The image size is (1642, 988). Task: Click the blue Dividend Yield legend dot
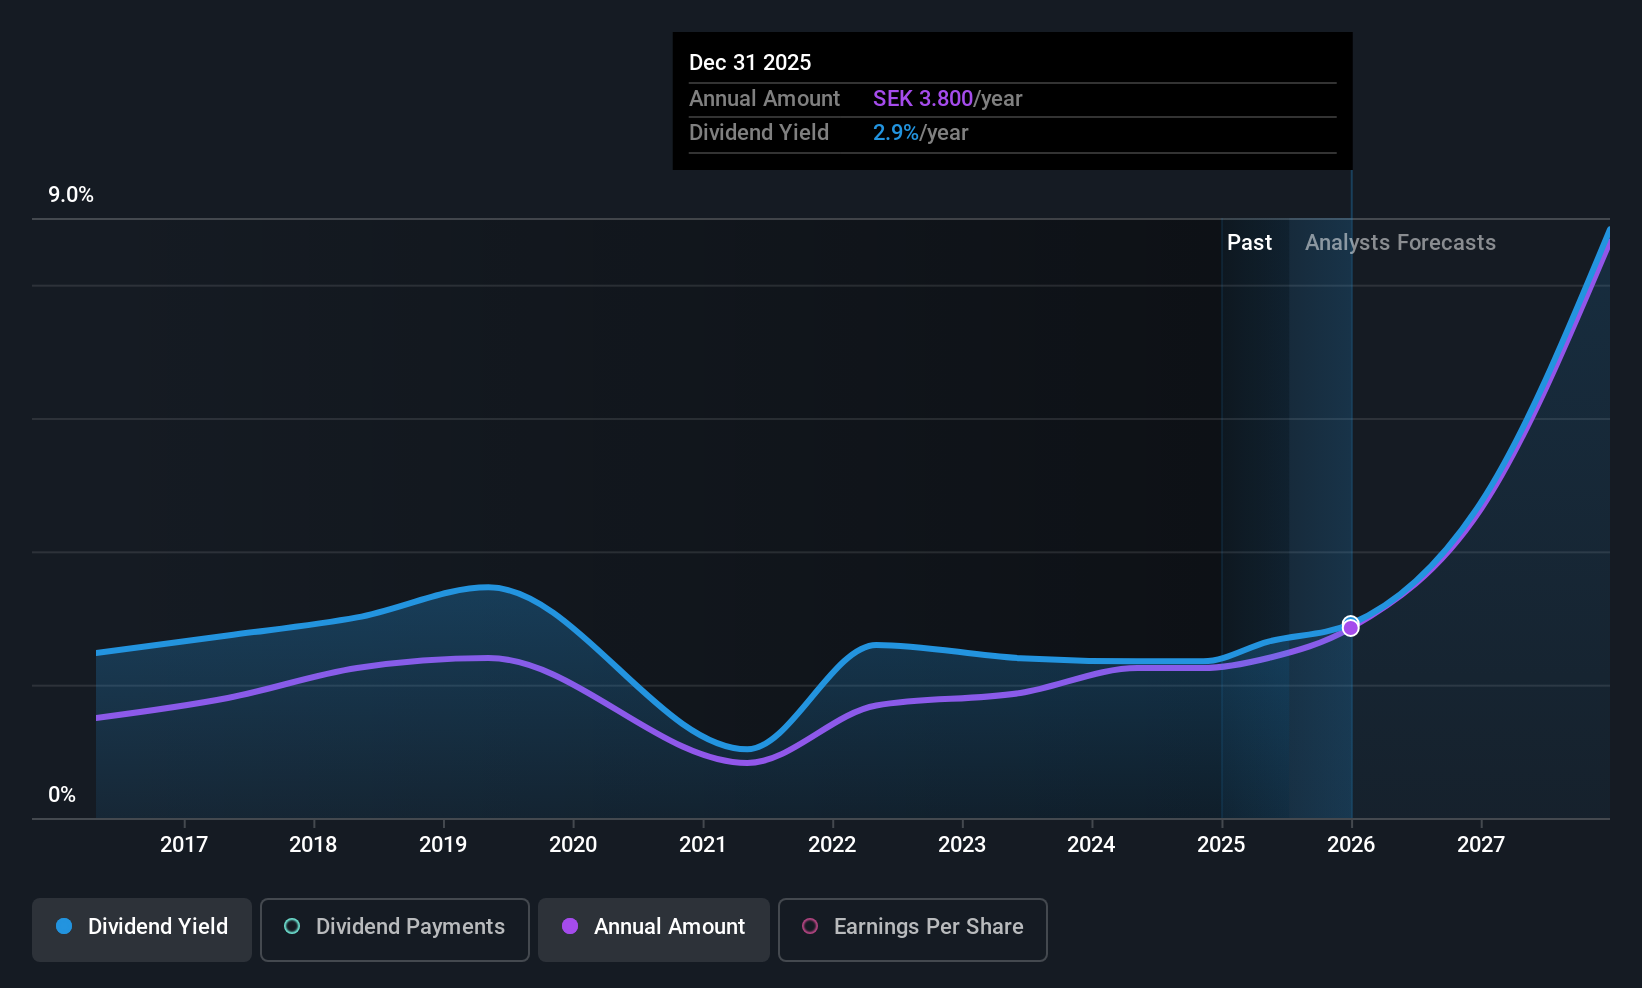tap(64, 927)
